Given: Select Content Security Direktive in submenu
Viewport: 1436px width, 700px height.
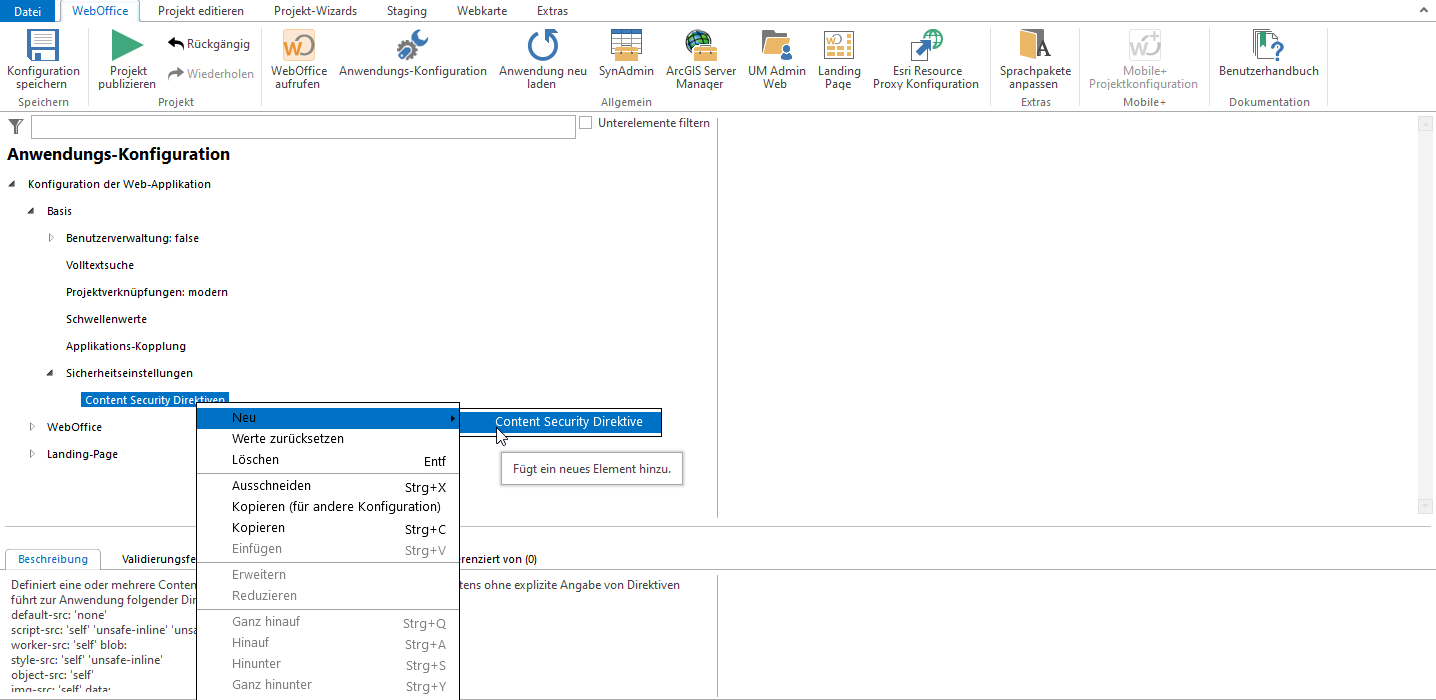Looking at the screenshot, I should pos(568,421).
